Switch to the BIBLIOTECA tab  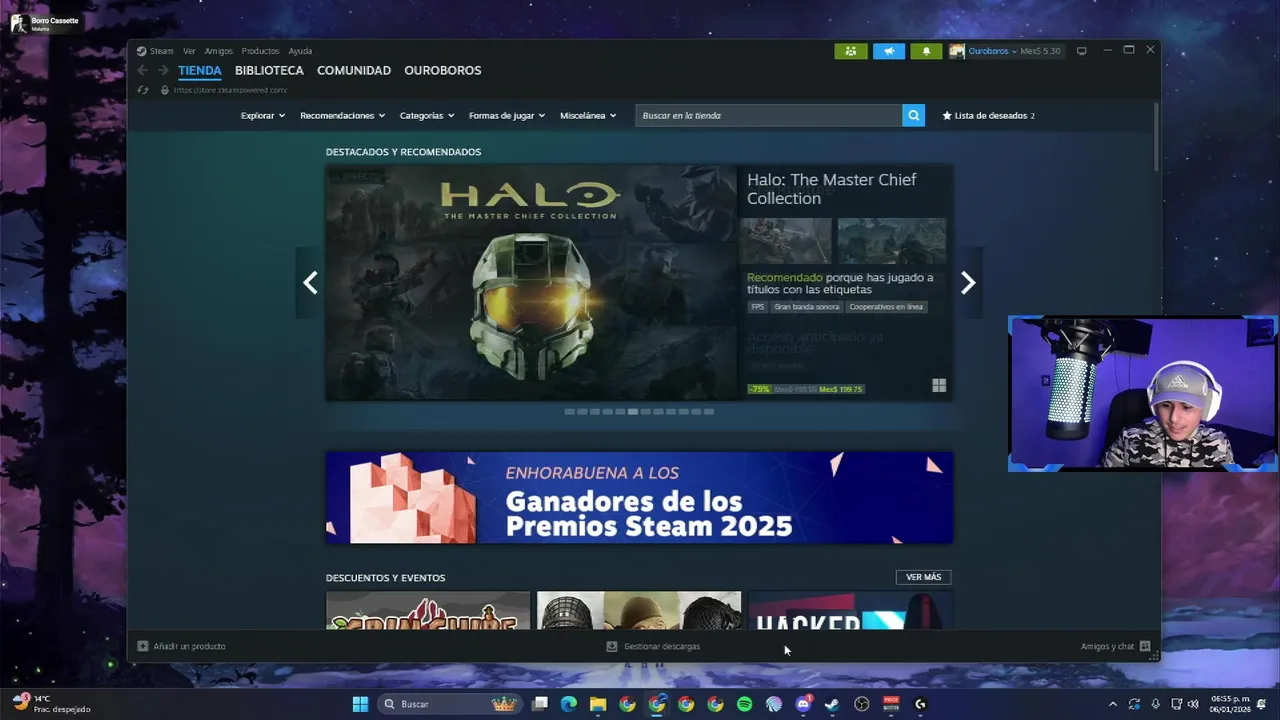click(x=269, y=70)
